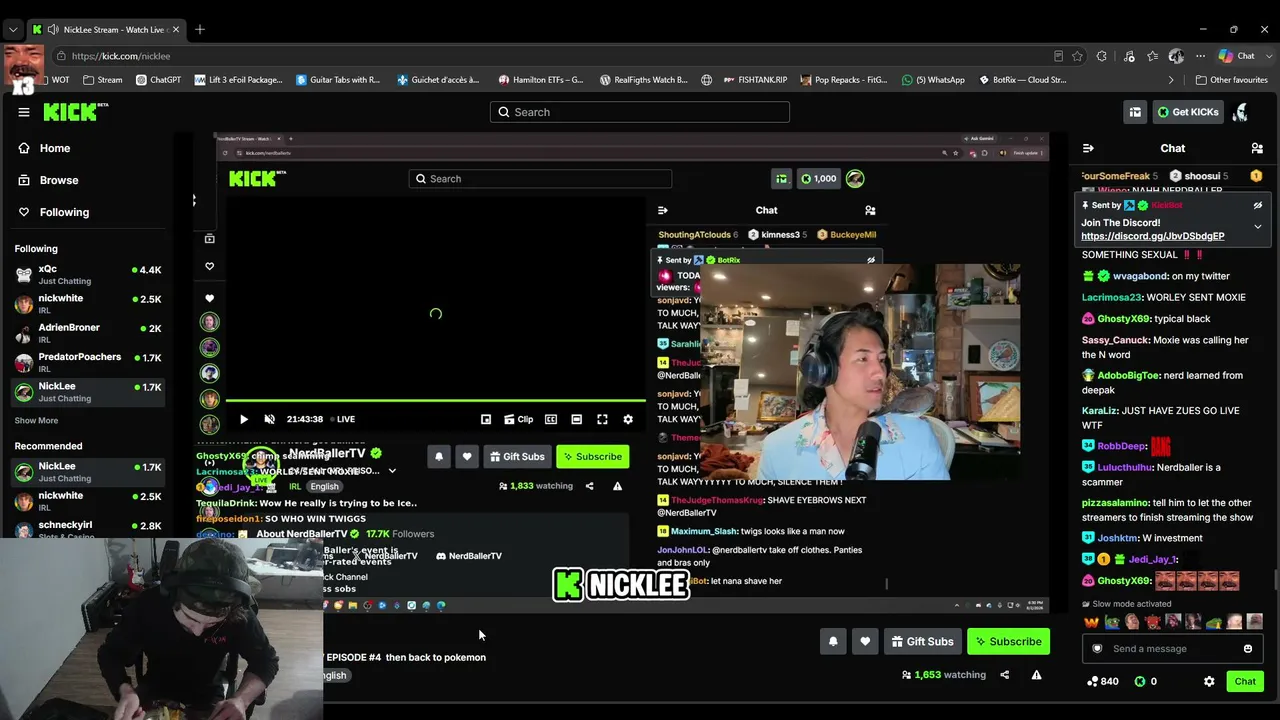Open the Discord invite link in pinned message
Viewport: 1280px width, 720px height.
tap(1152, 236)
